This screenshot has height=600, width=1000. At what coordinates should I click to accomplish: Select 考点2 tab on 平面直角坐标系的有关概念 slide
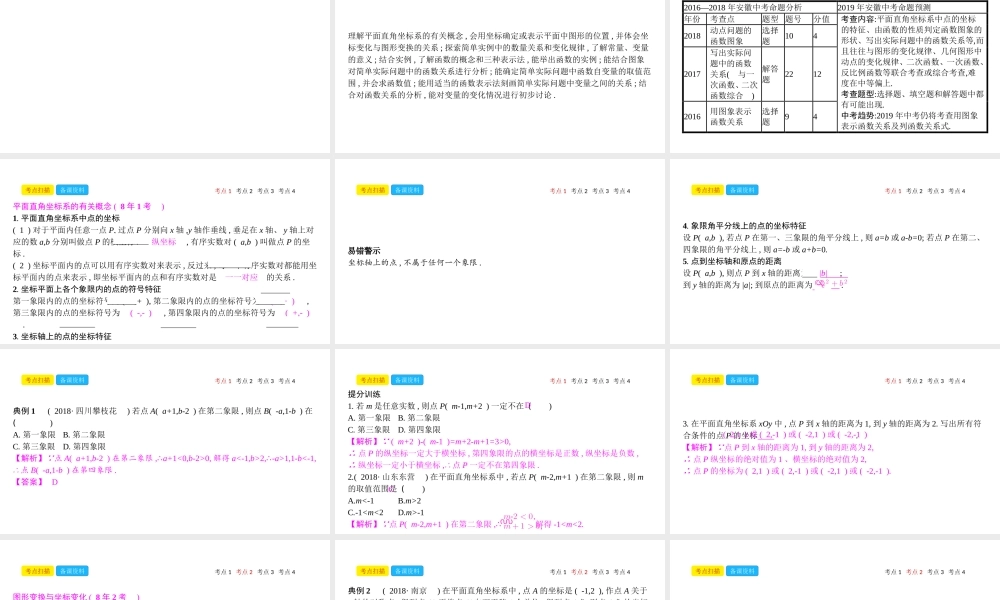click(244, 191)
